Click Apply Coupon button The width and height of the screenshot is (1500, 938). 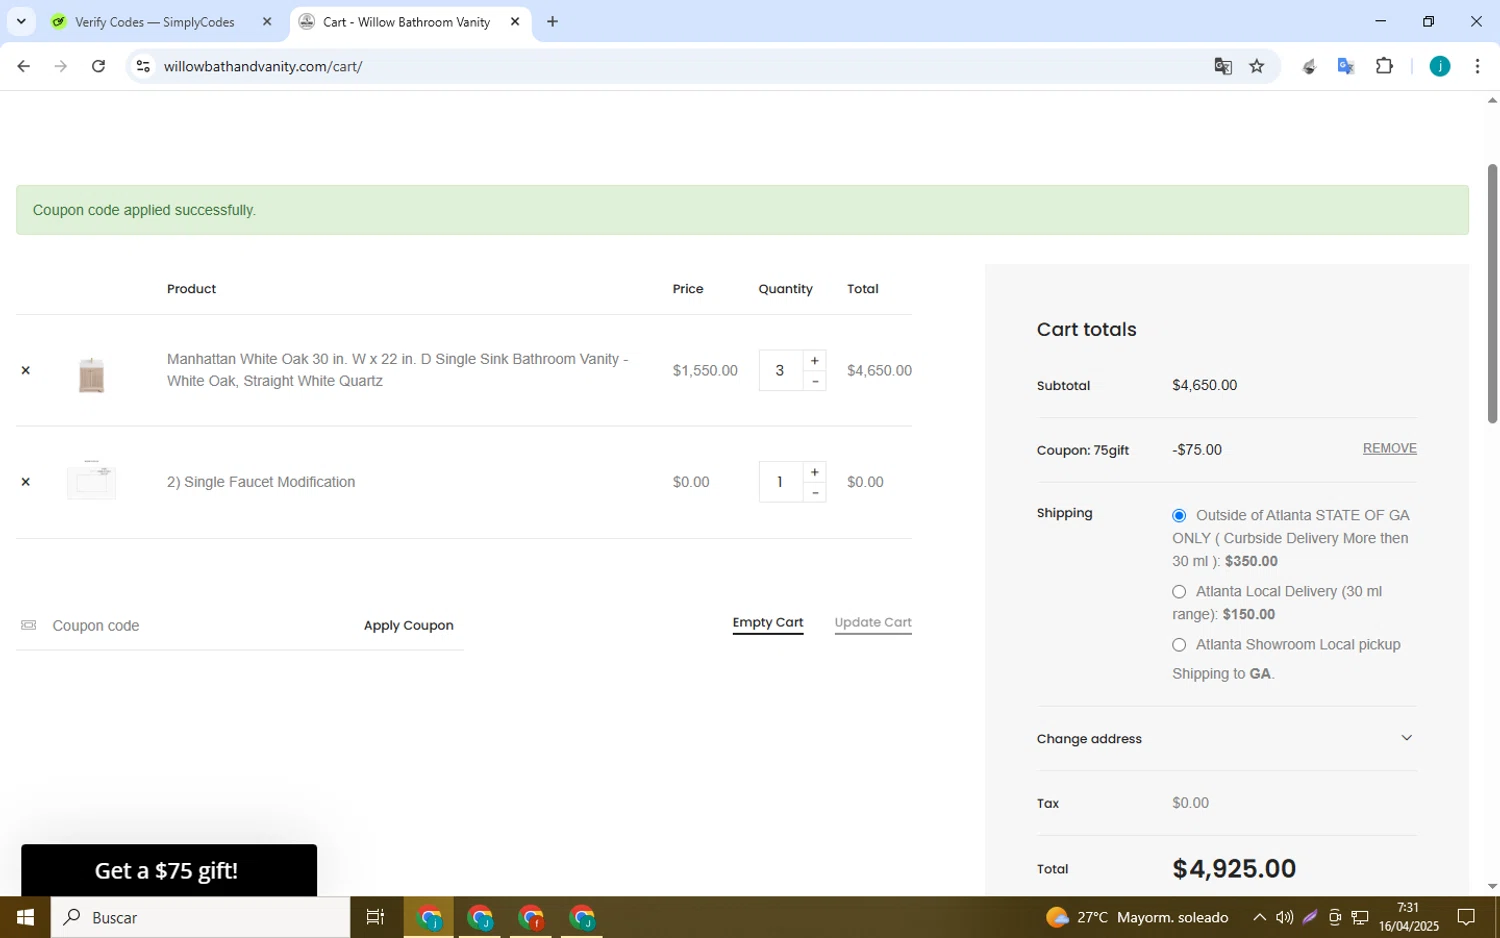pos(408,626)
